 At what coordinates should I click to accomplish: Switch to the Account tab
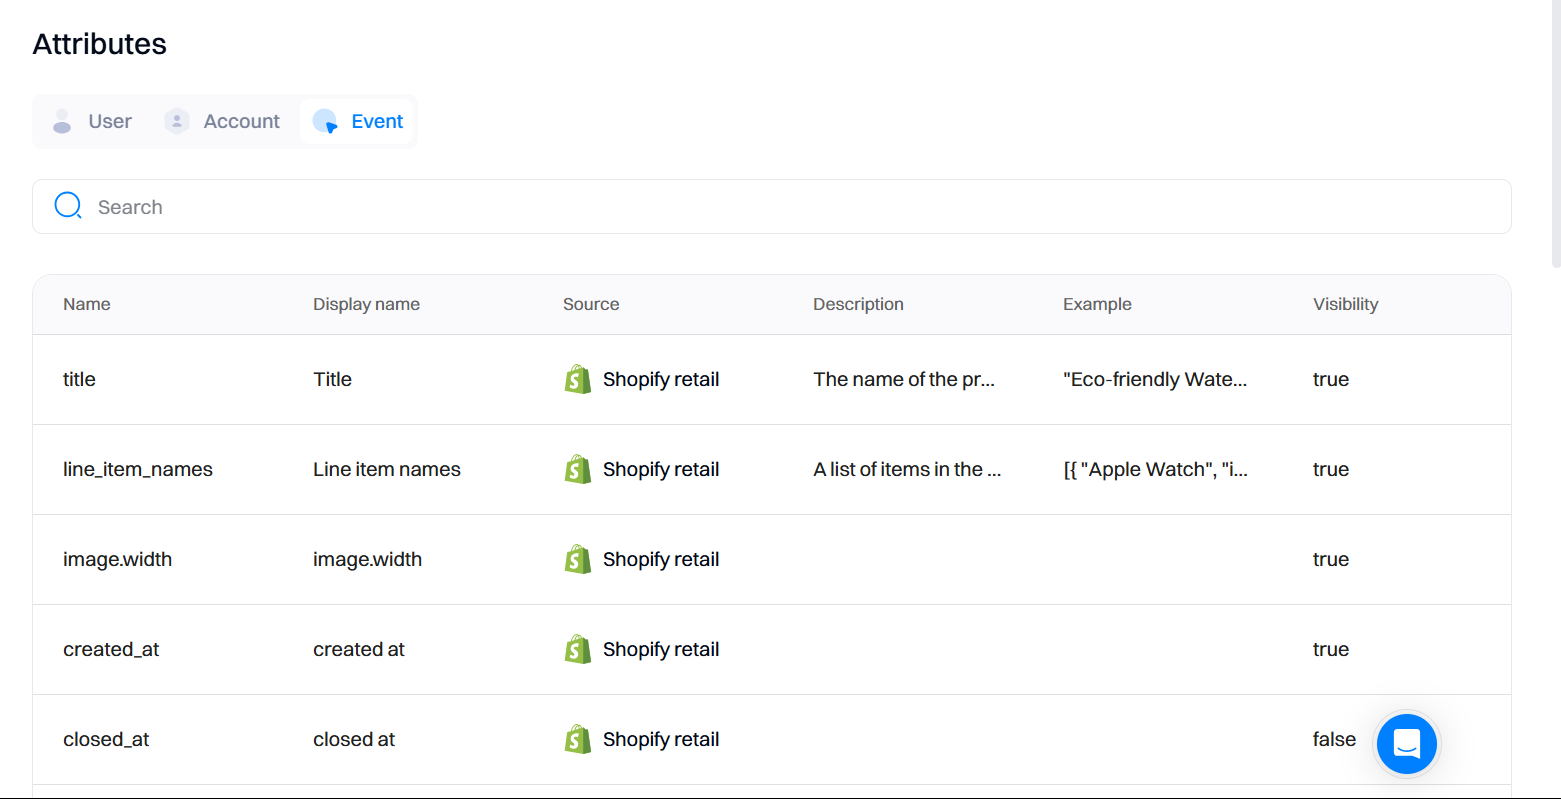tap(222, 121)
